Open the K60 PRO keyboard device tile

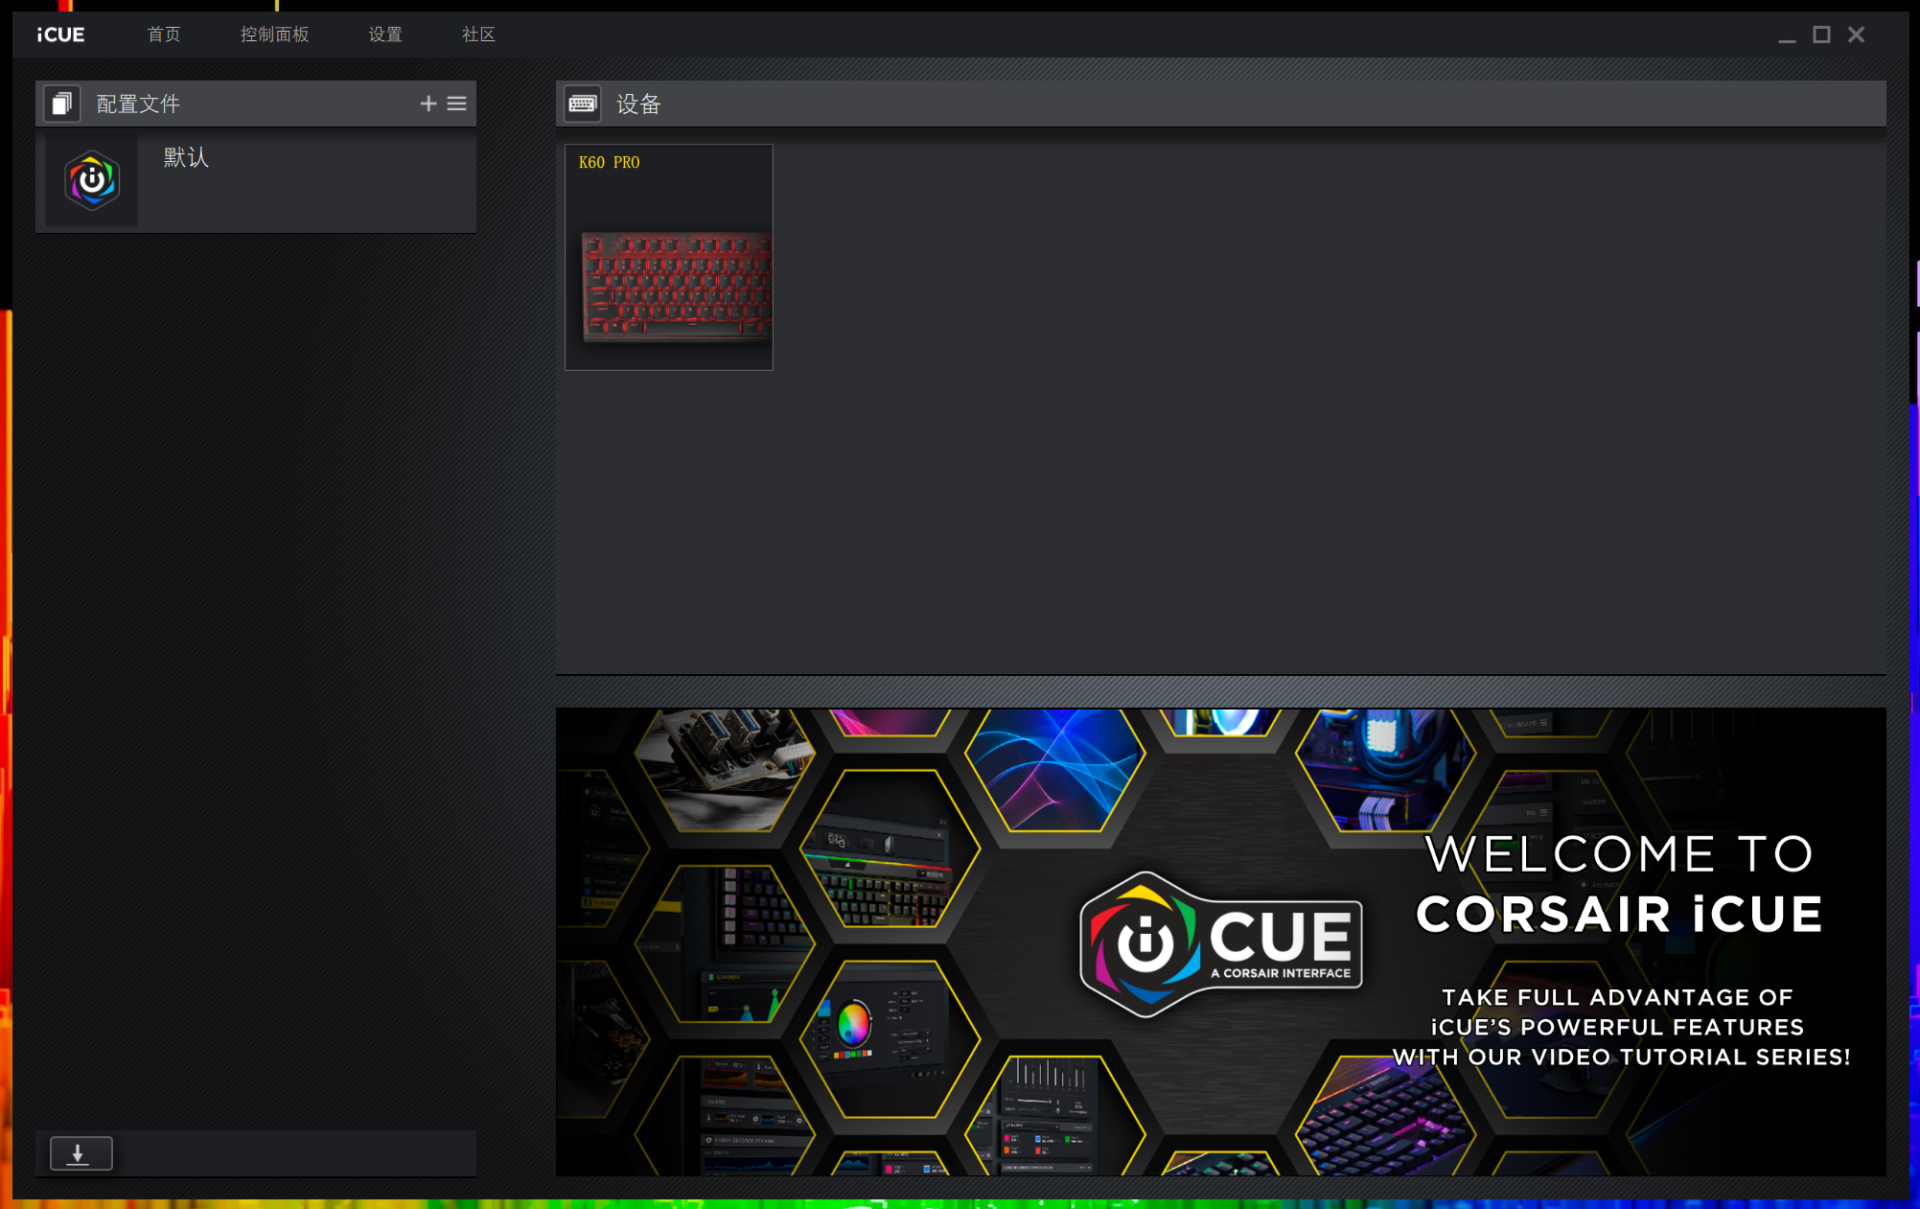point(669,257)
